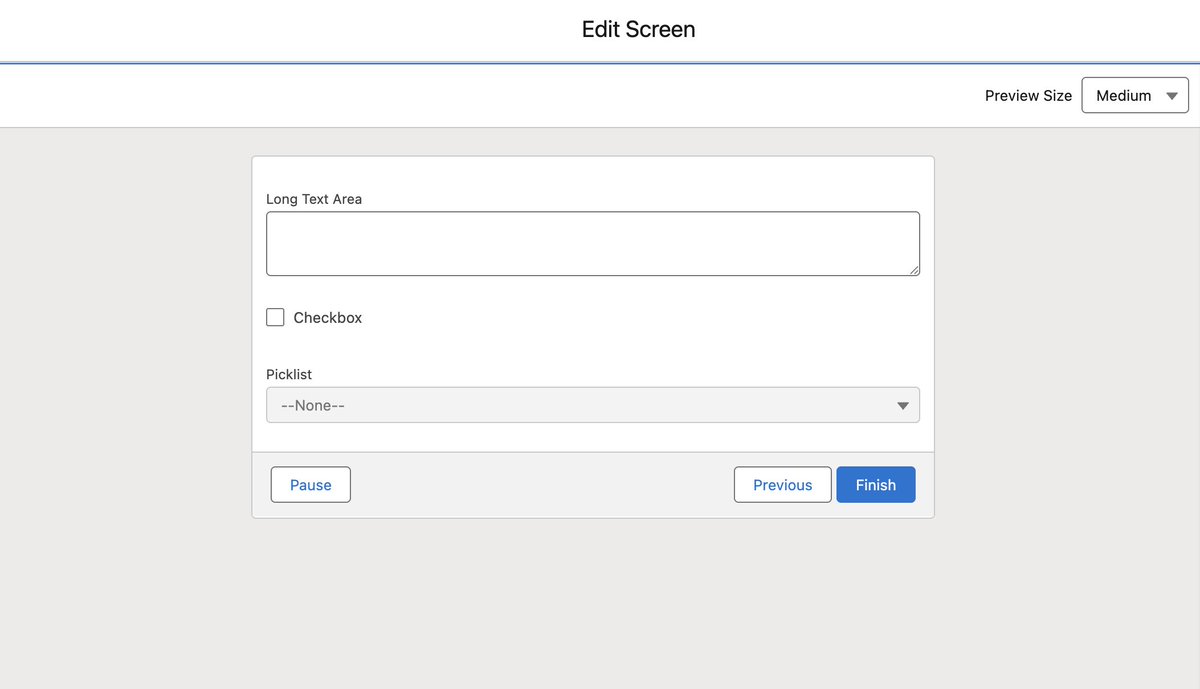This screenshot has width=1200, height=689.
Task: Click the Long Text Area label
Action: point(314,199)
